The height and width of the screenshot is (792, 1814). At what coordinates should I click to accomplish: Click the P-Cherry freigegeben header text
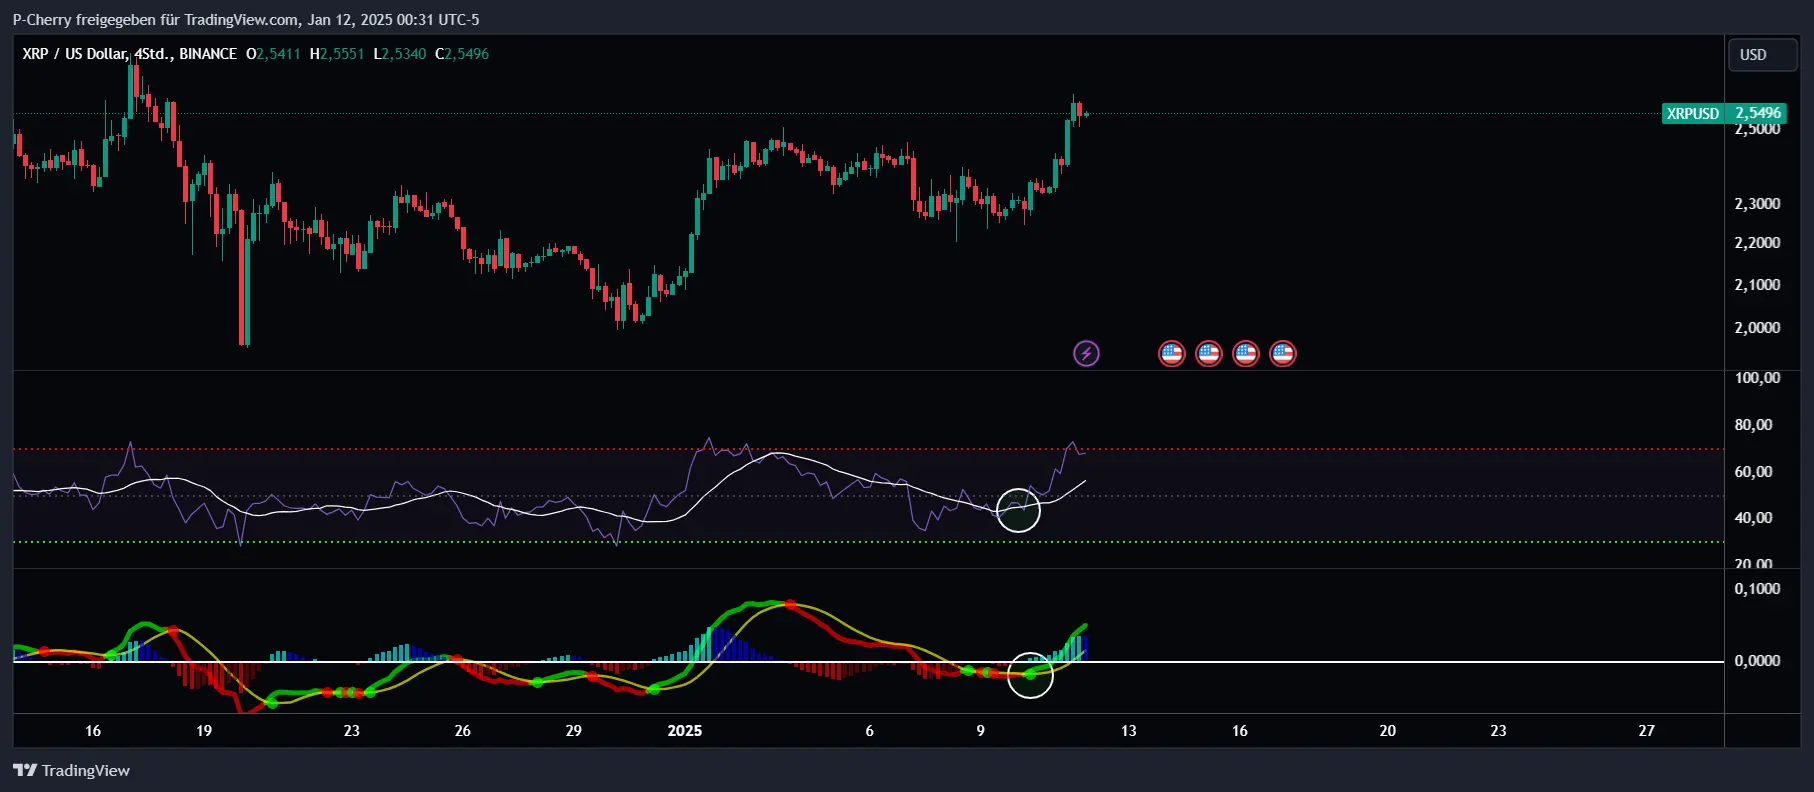pos(246,20)
